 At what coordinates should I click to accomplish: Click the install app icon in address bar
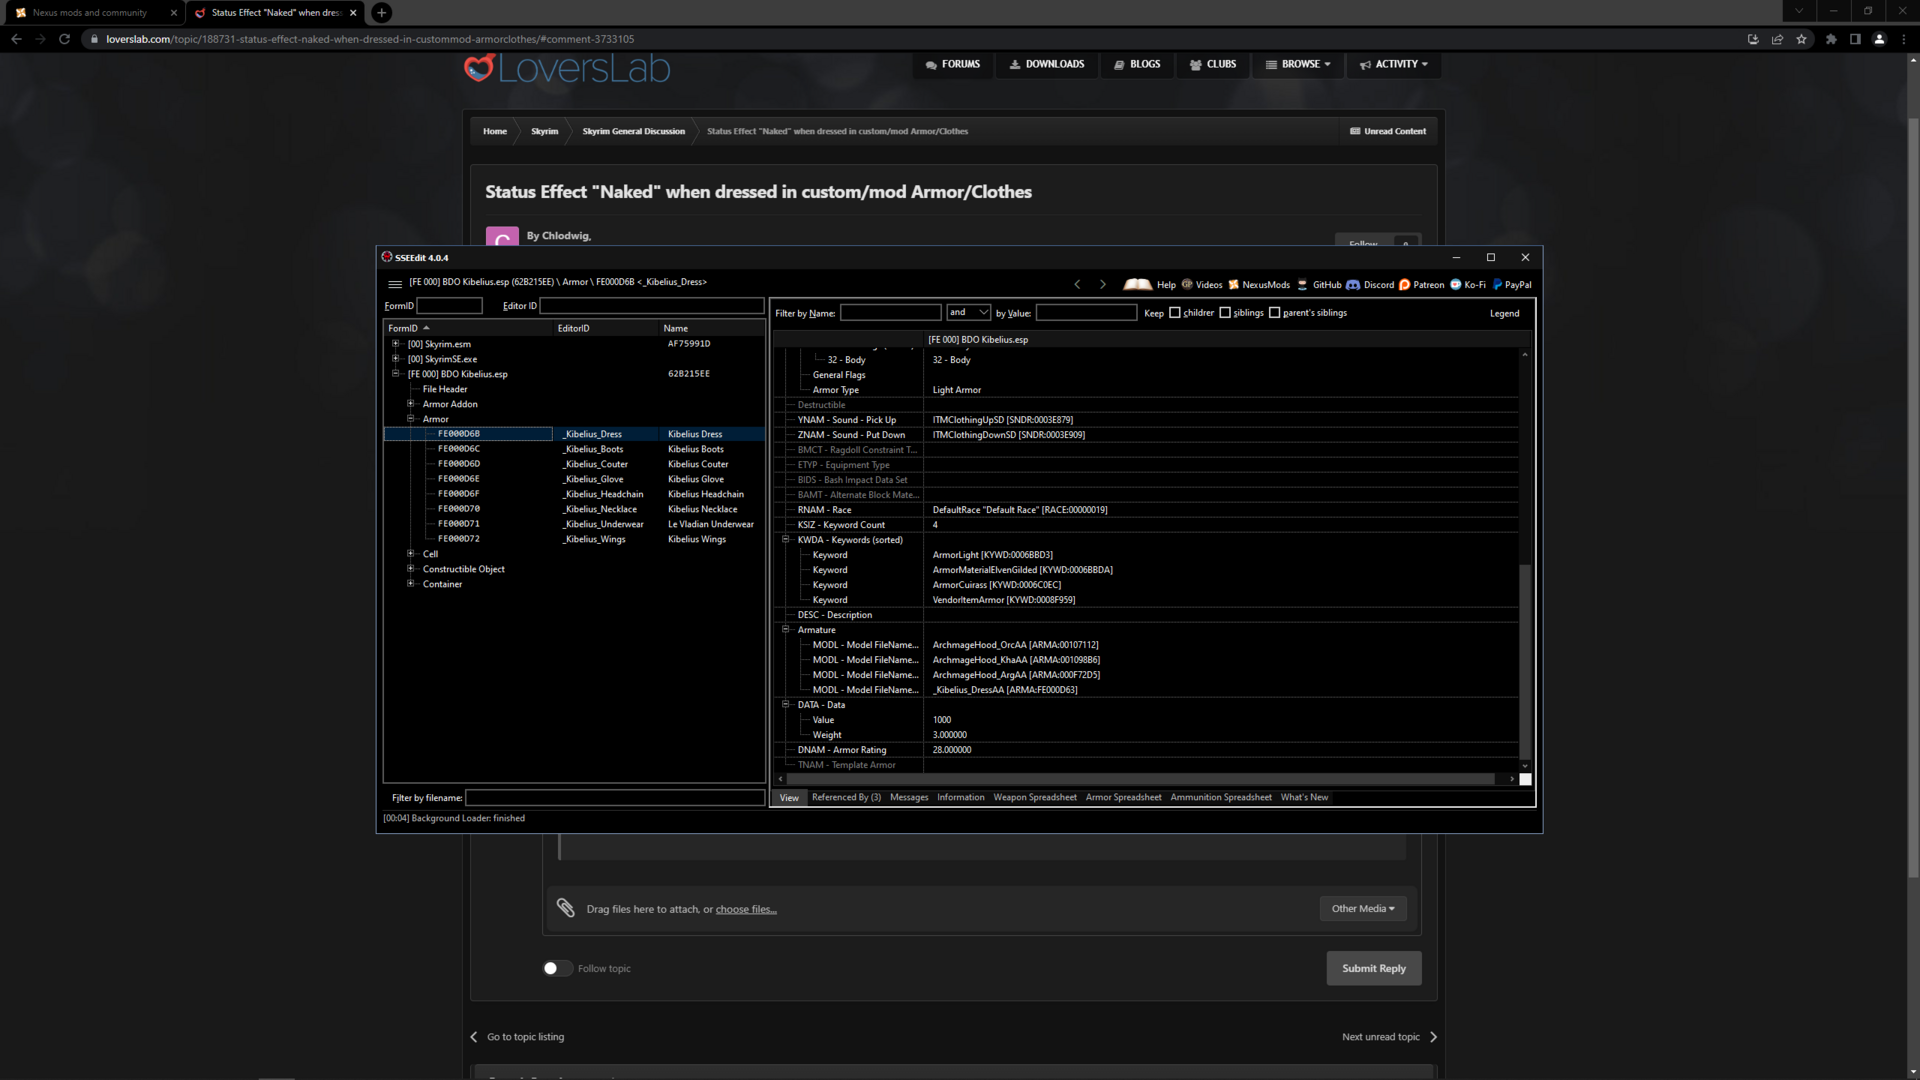click(x=1753, y=39)
